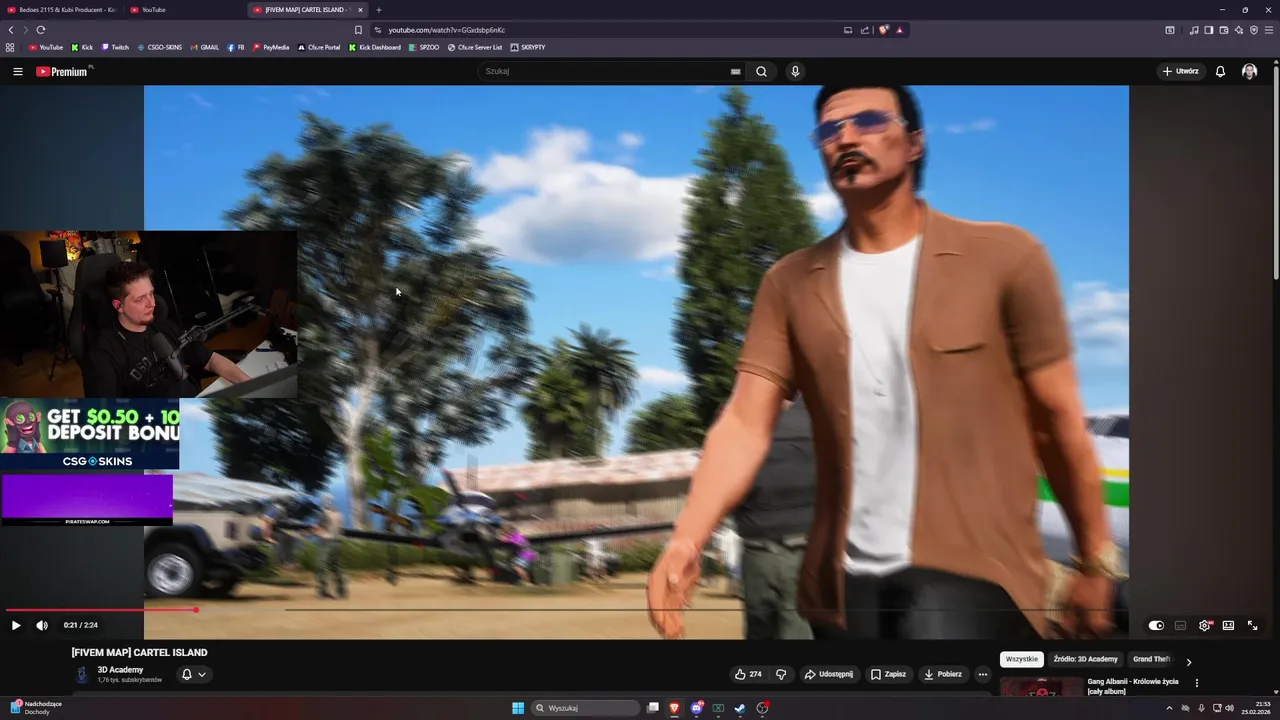Select the Źródło: 3D Academy chip
Image resolution: width=1280 pixels, height=720 pixels.
pos(1085,659)
